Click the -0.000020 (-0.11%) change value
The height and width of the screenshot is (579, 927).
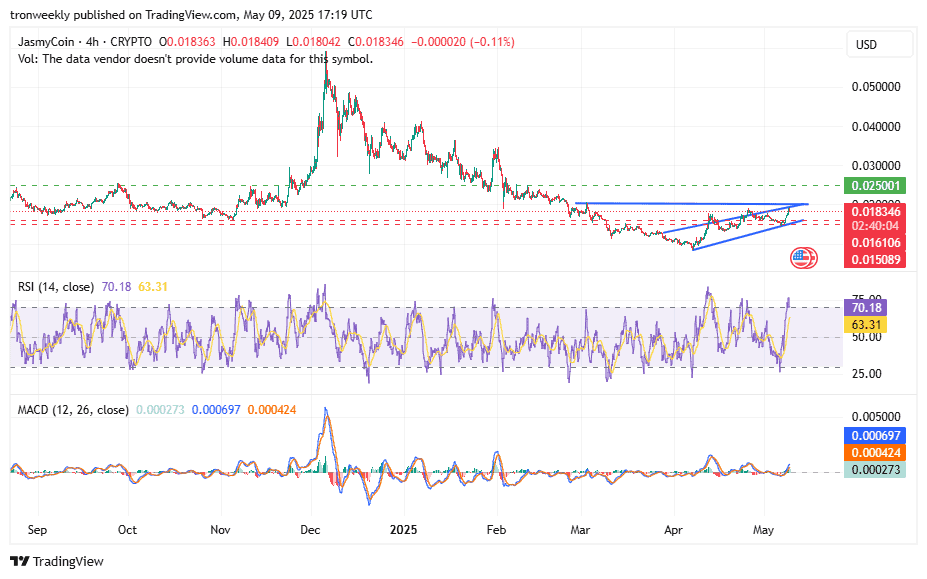tap(463, 42)
